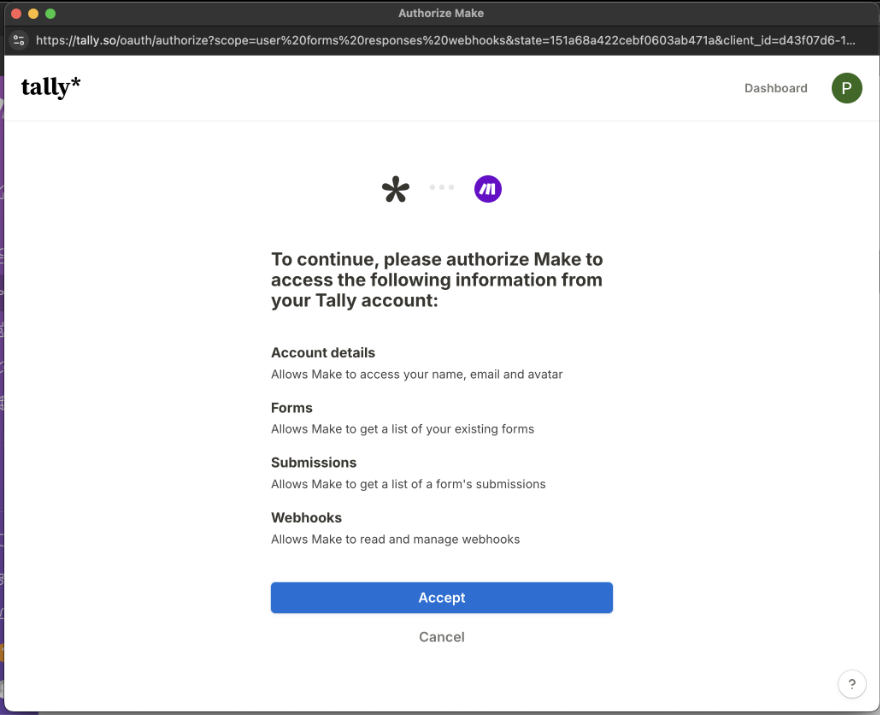881x715 pixels.
Task: Click the site settings icon in address bar
Action: click(x=19, y=40)
